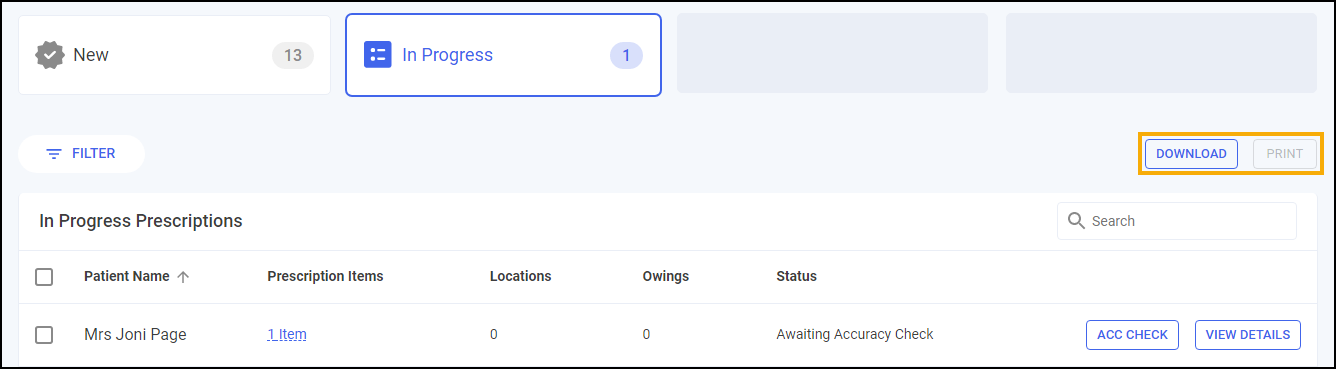
Task: Sort by the Patient Name column
Action: tap(127, 277)
